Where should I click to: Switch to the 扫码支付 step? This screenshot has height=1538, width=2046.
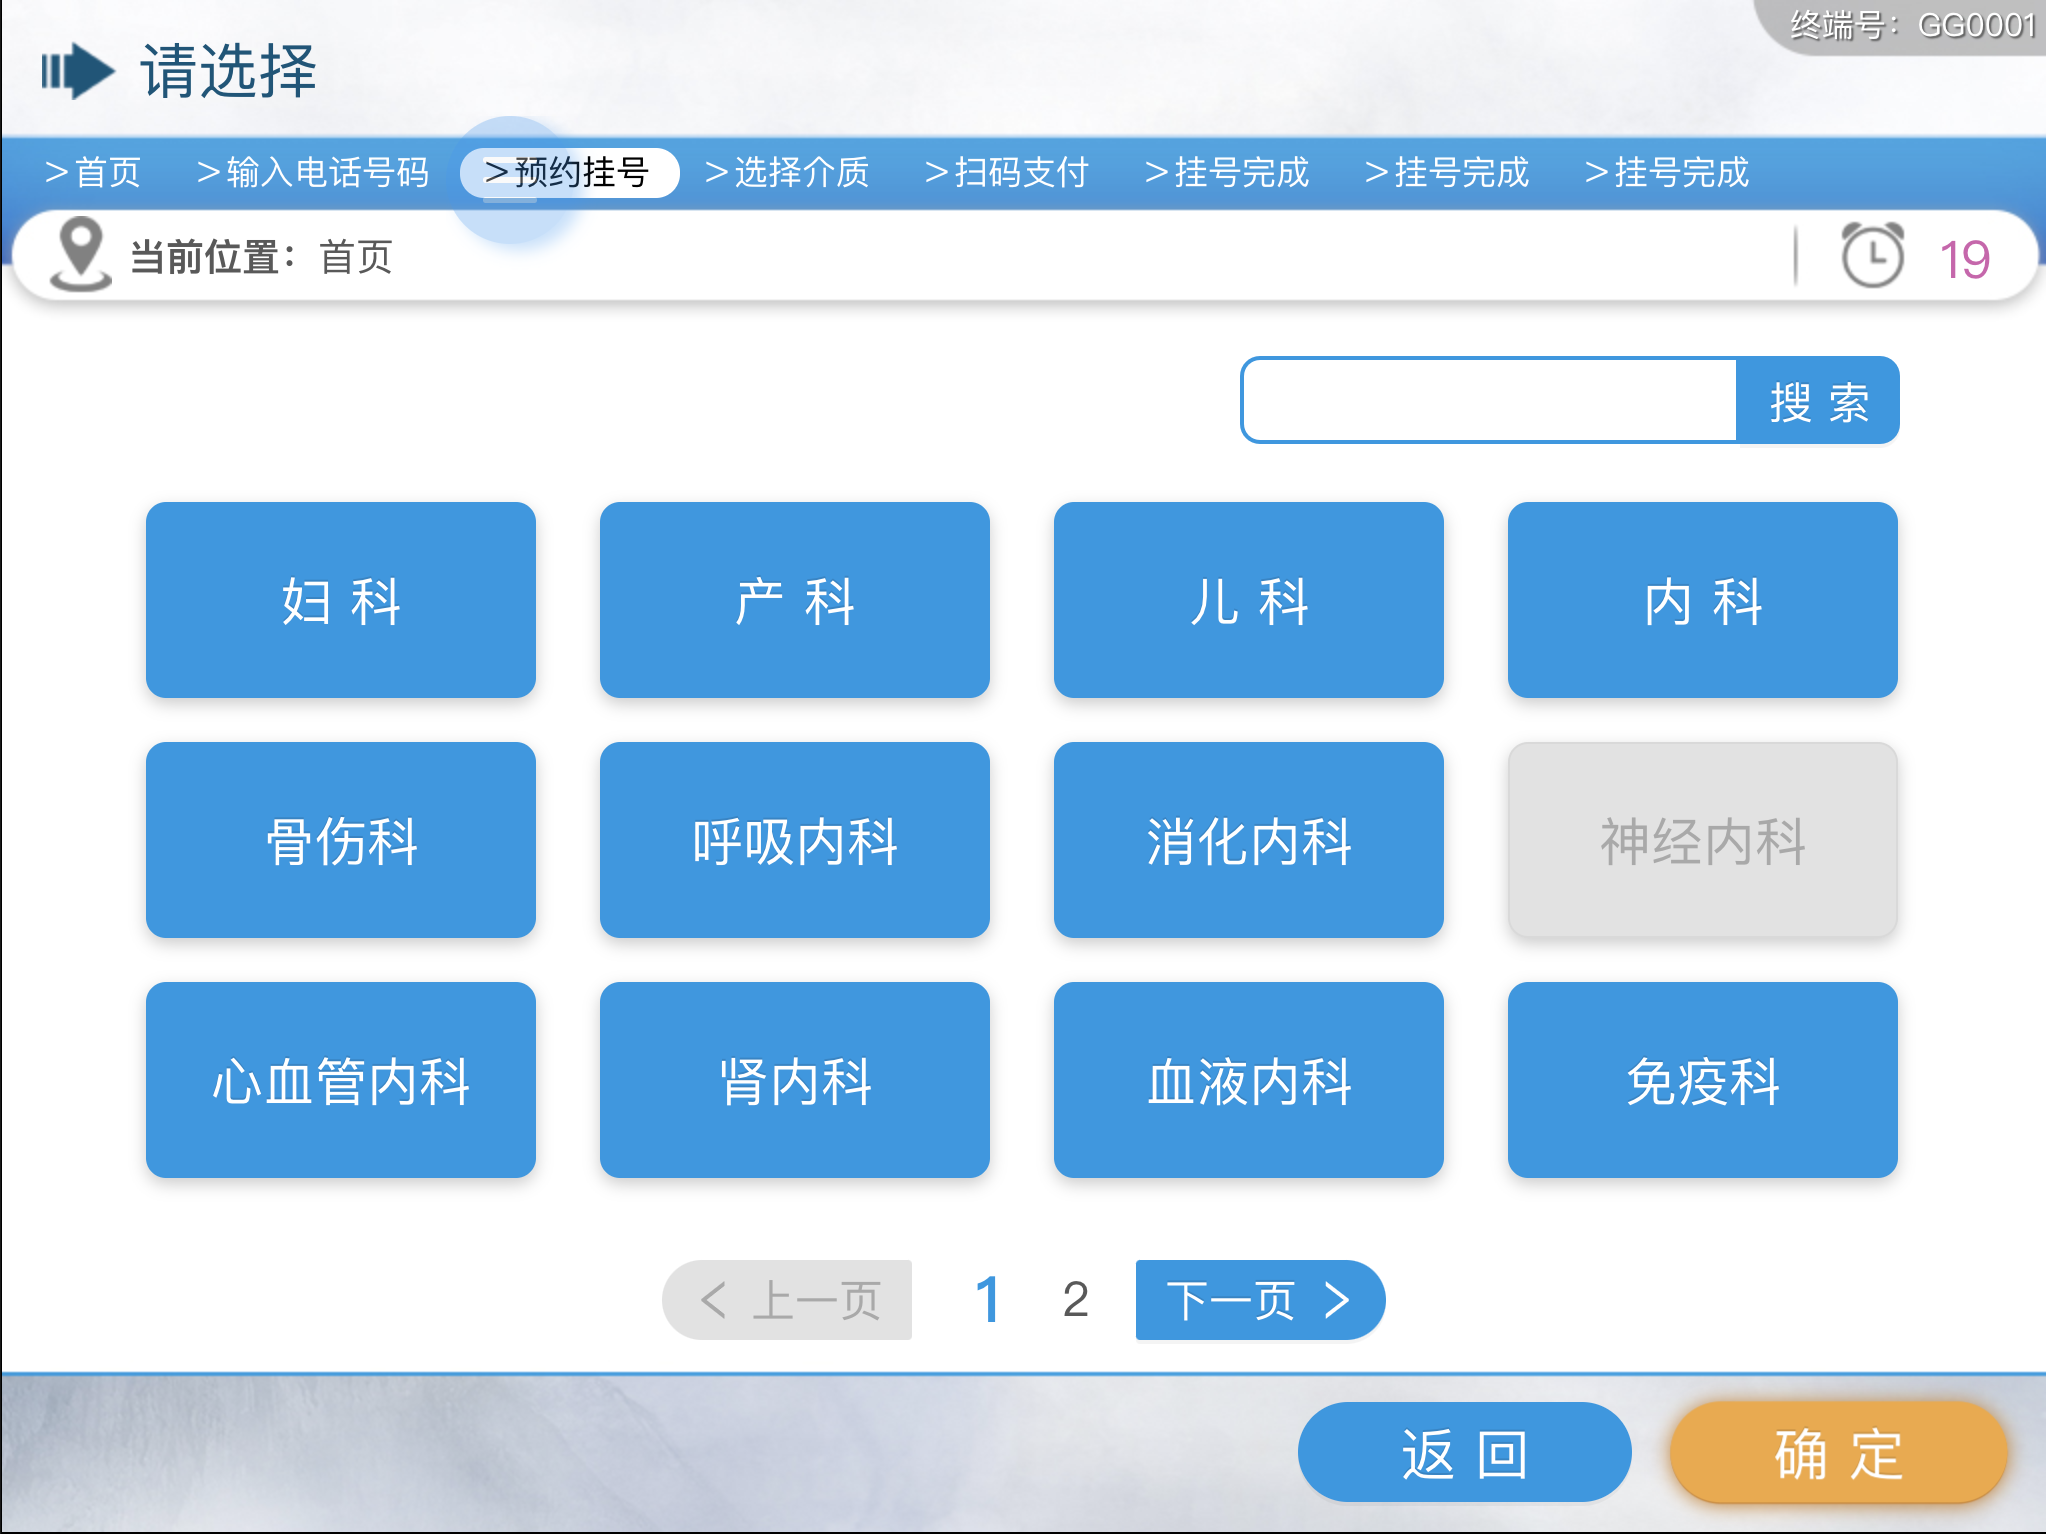(x=1006, y=172)
